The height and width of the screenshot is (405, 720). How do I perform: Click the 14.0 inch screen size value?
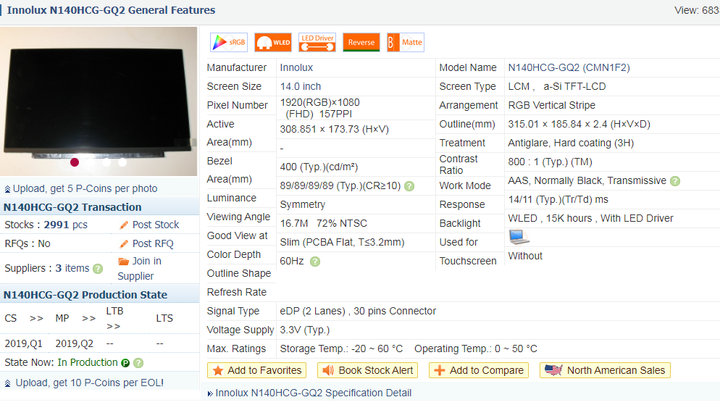[301, 87]
